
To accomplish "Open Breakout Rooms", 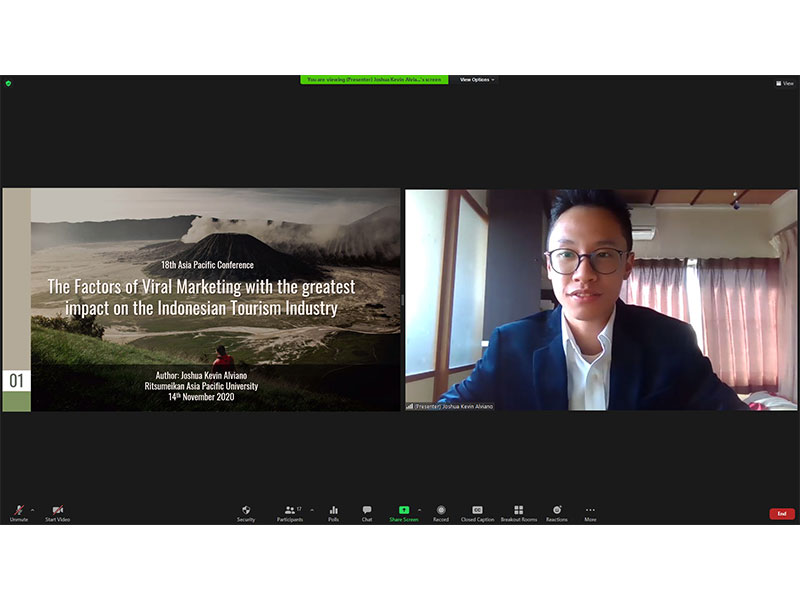I will coord(518,512).
